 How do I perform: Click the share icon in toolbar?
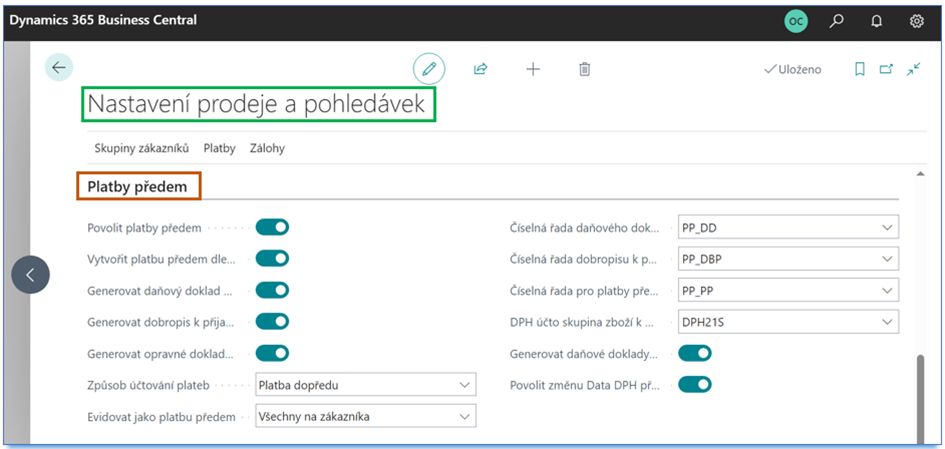[x=480, y=69]
